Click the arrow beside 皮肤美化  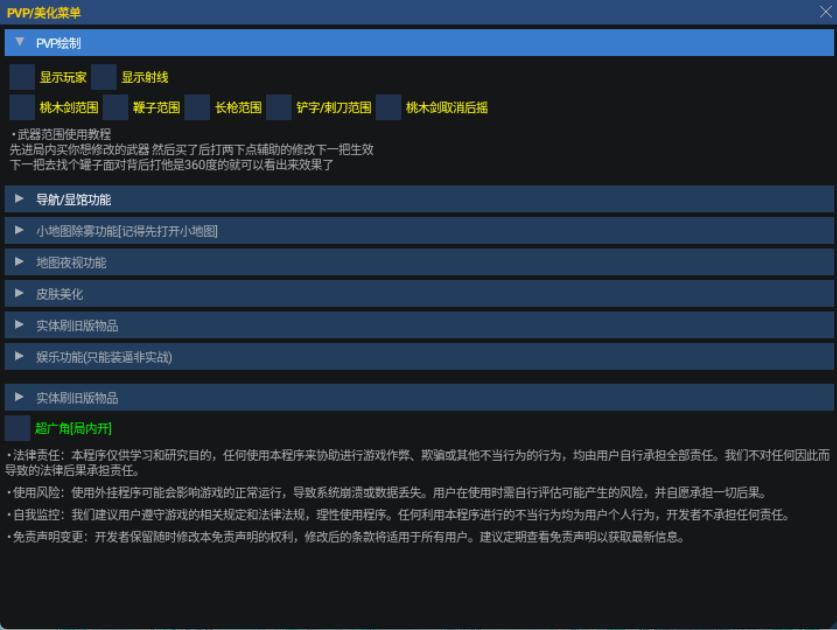(19, 294)
